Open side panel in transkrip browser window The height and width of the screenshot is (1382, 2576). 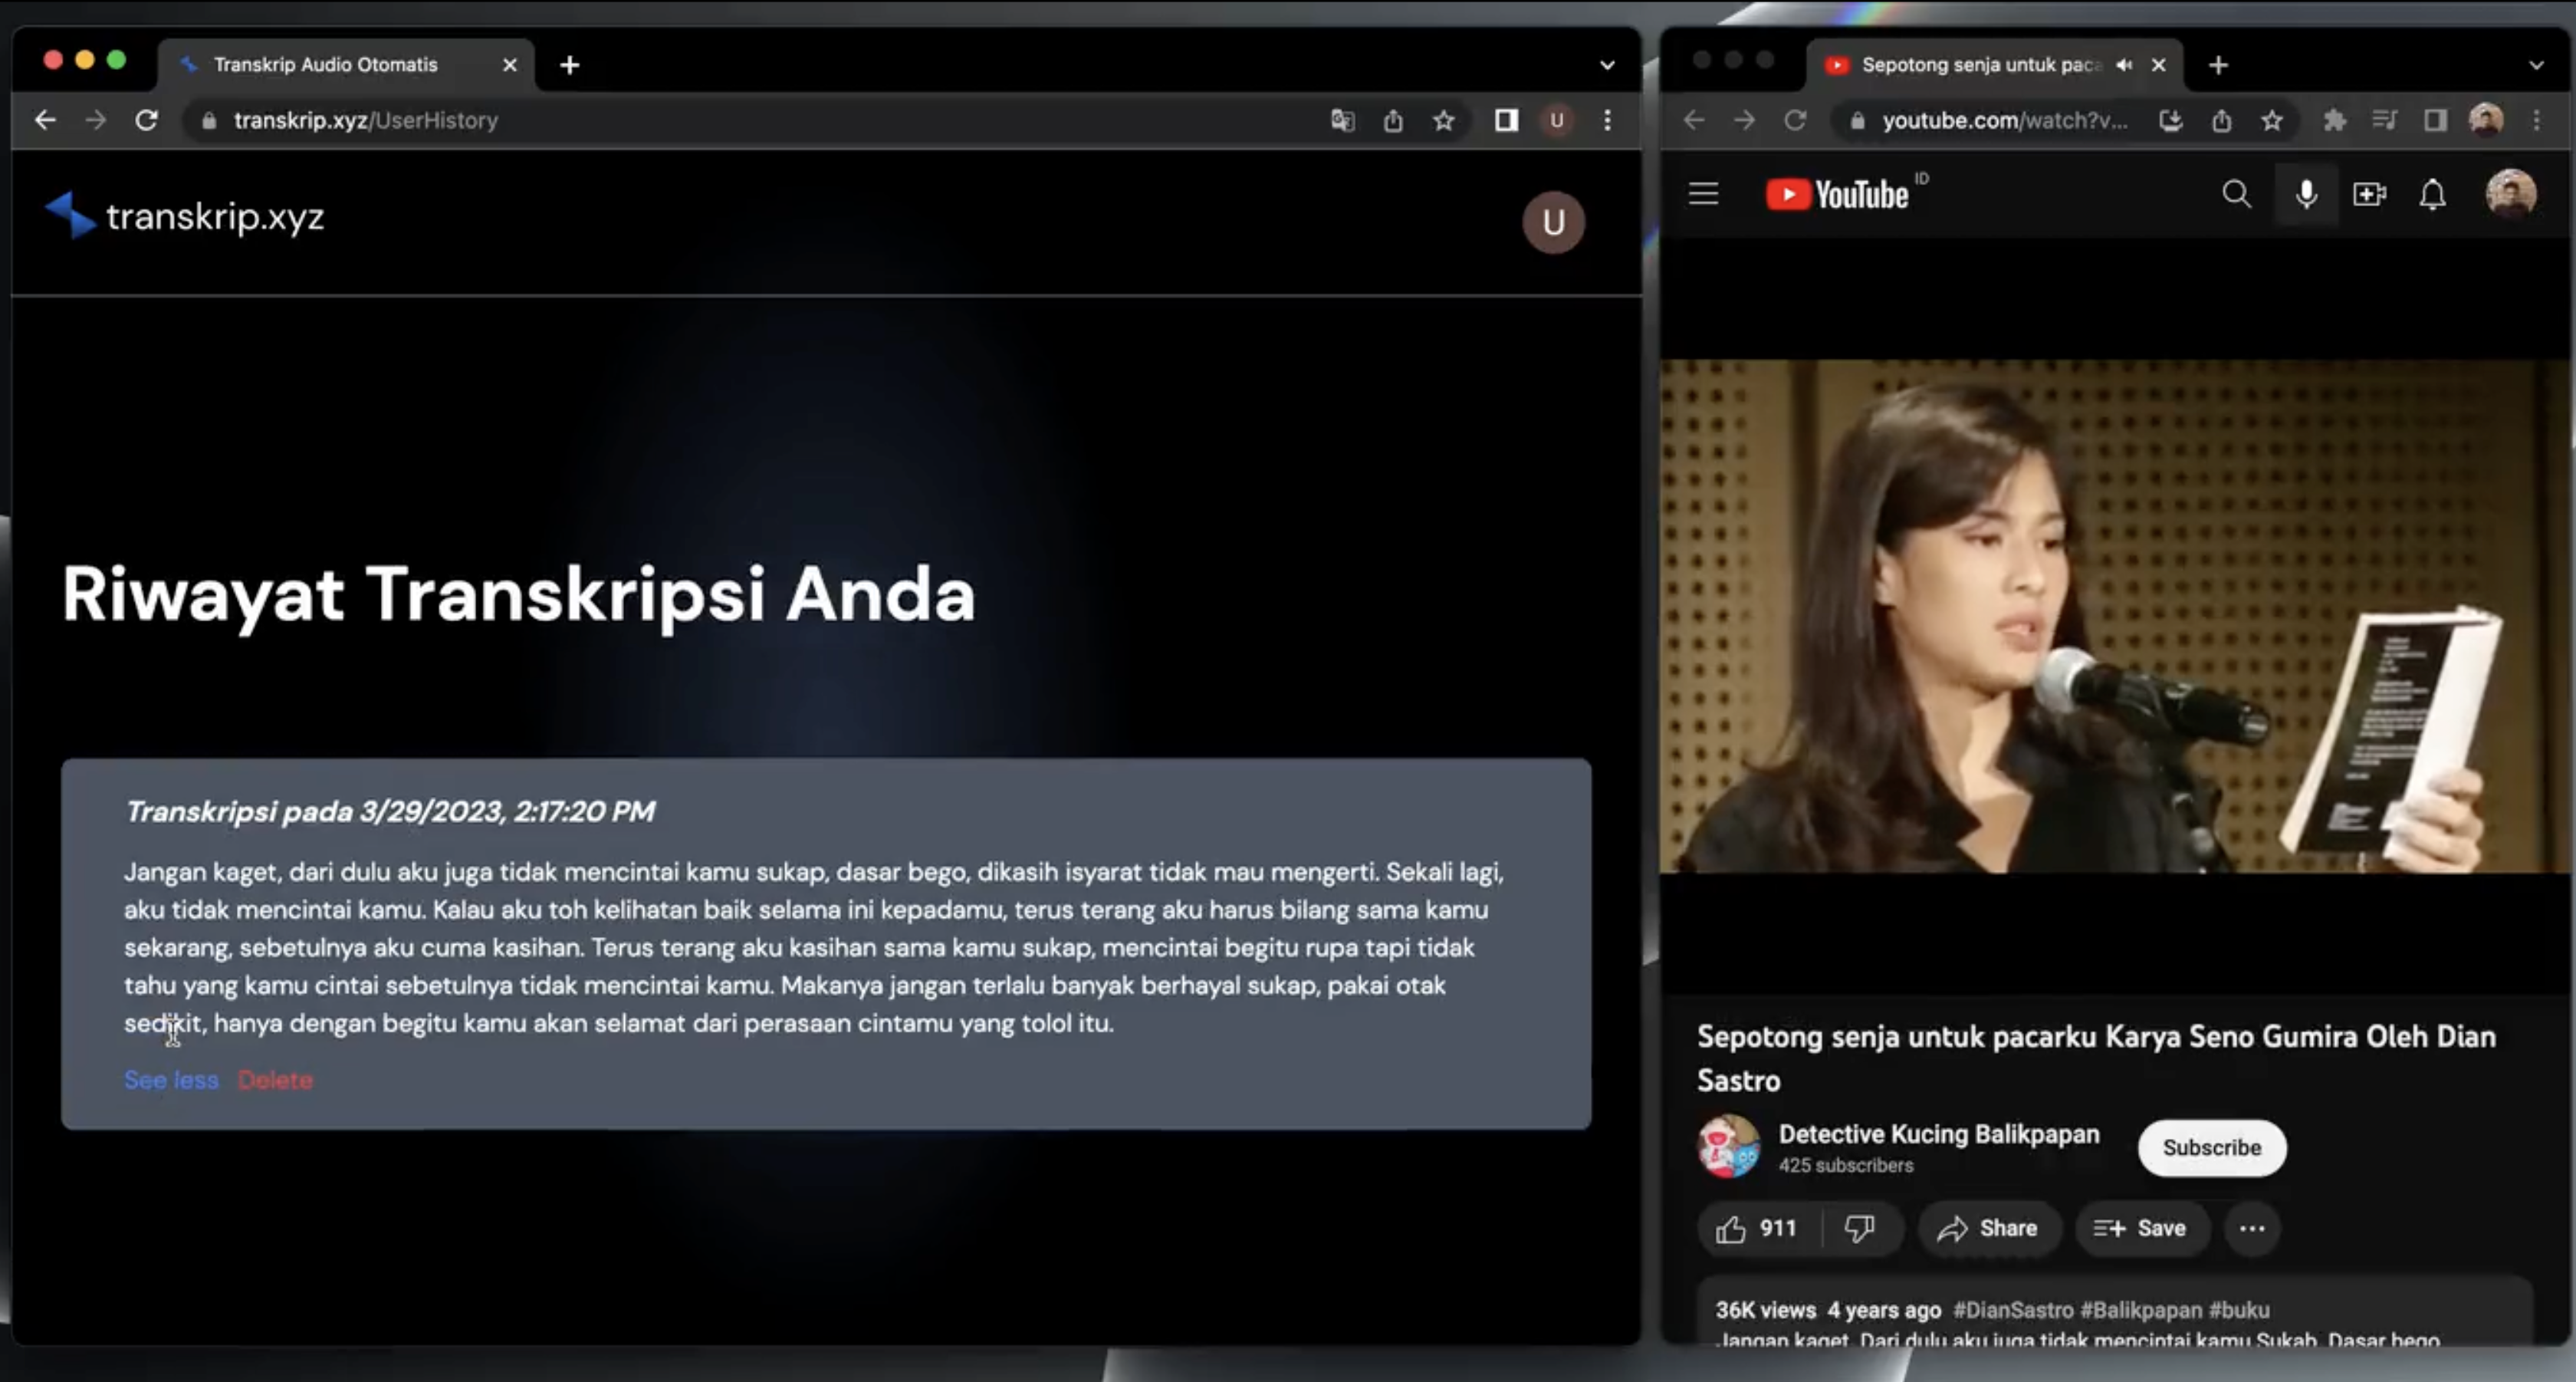point(1506,121)
